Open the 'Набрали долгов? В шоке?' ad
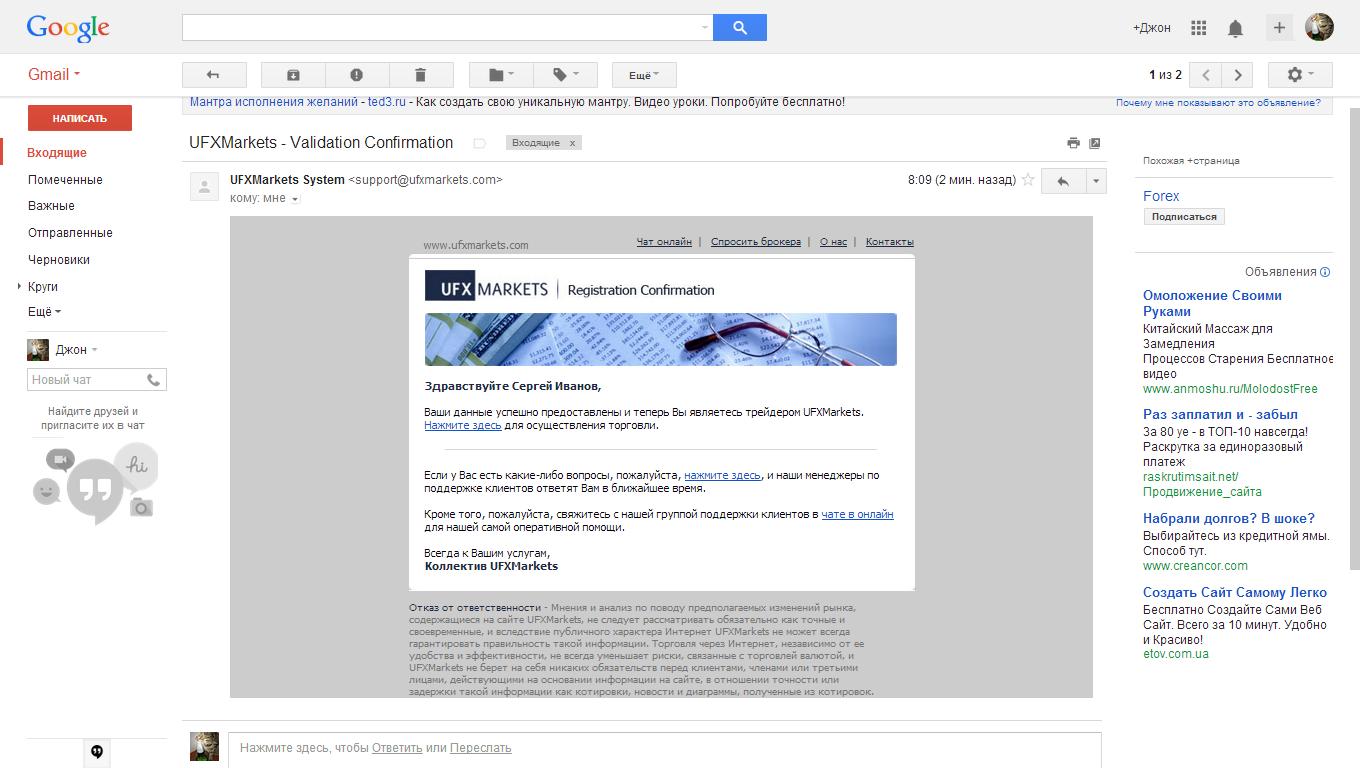 (x=1229, y=518)
